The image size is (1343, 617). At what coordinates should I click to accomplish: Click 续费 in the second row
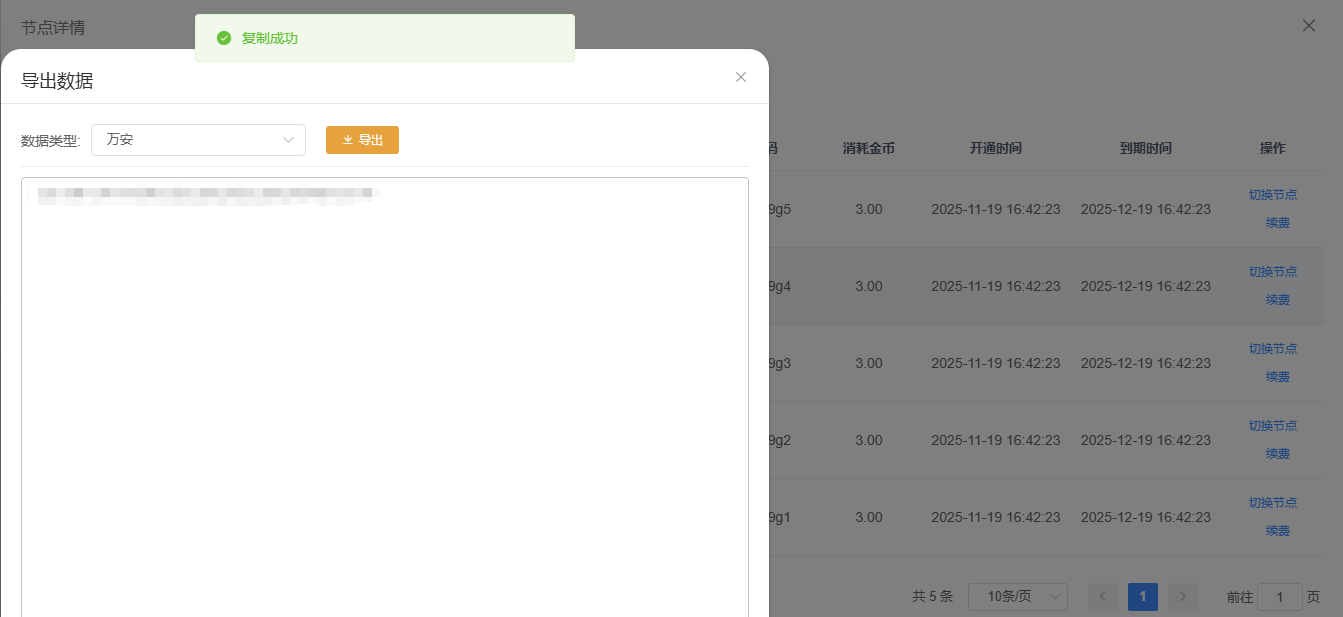pos(1277,300)
